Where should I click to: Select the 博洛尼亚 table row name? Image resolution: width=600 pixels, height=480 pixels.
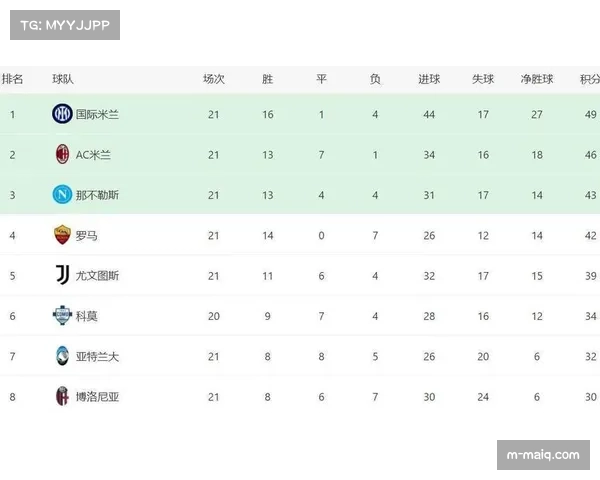point(97,396)
